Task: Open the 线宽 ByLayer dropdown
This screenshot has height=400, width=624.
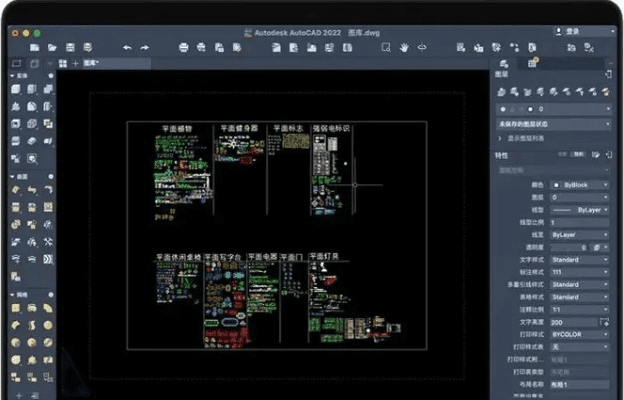Action: pyautogui.click(x=578, y=235)
